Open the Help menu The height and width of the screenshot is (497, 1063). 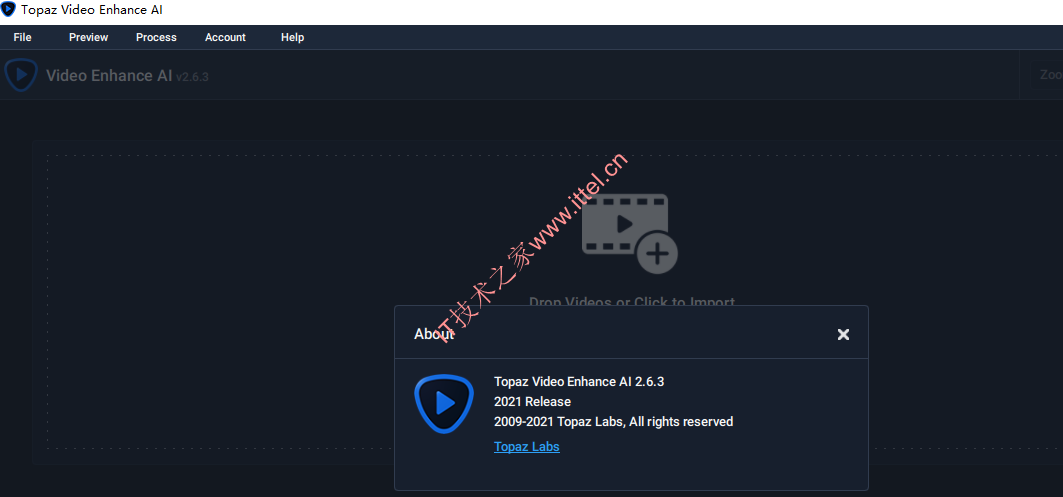[292, 37]
